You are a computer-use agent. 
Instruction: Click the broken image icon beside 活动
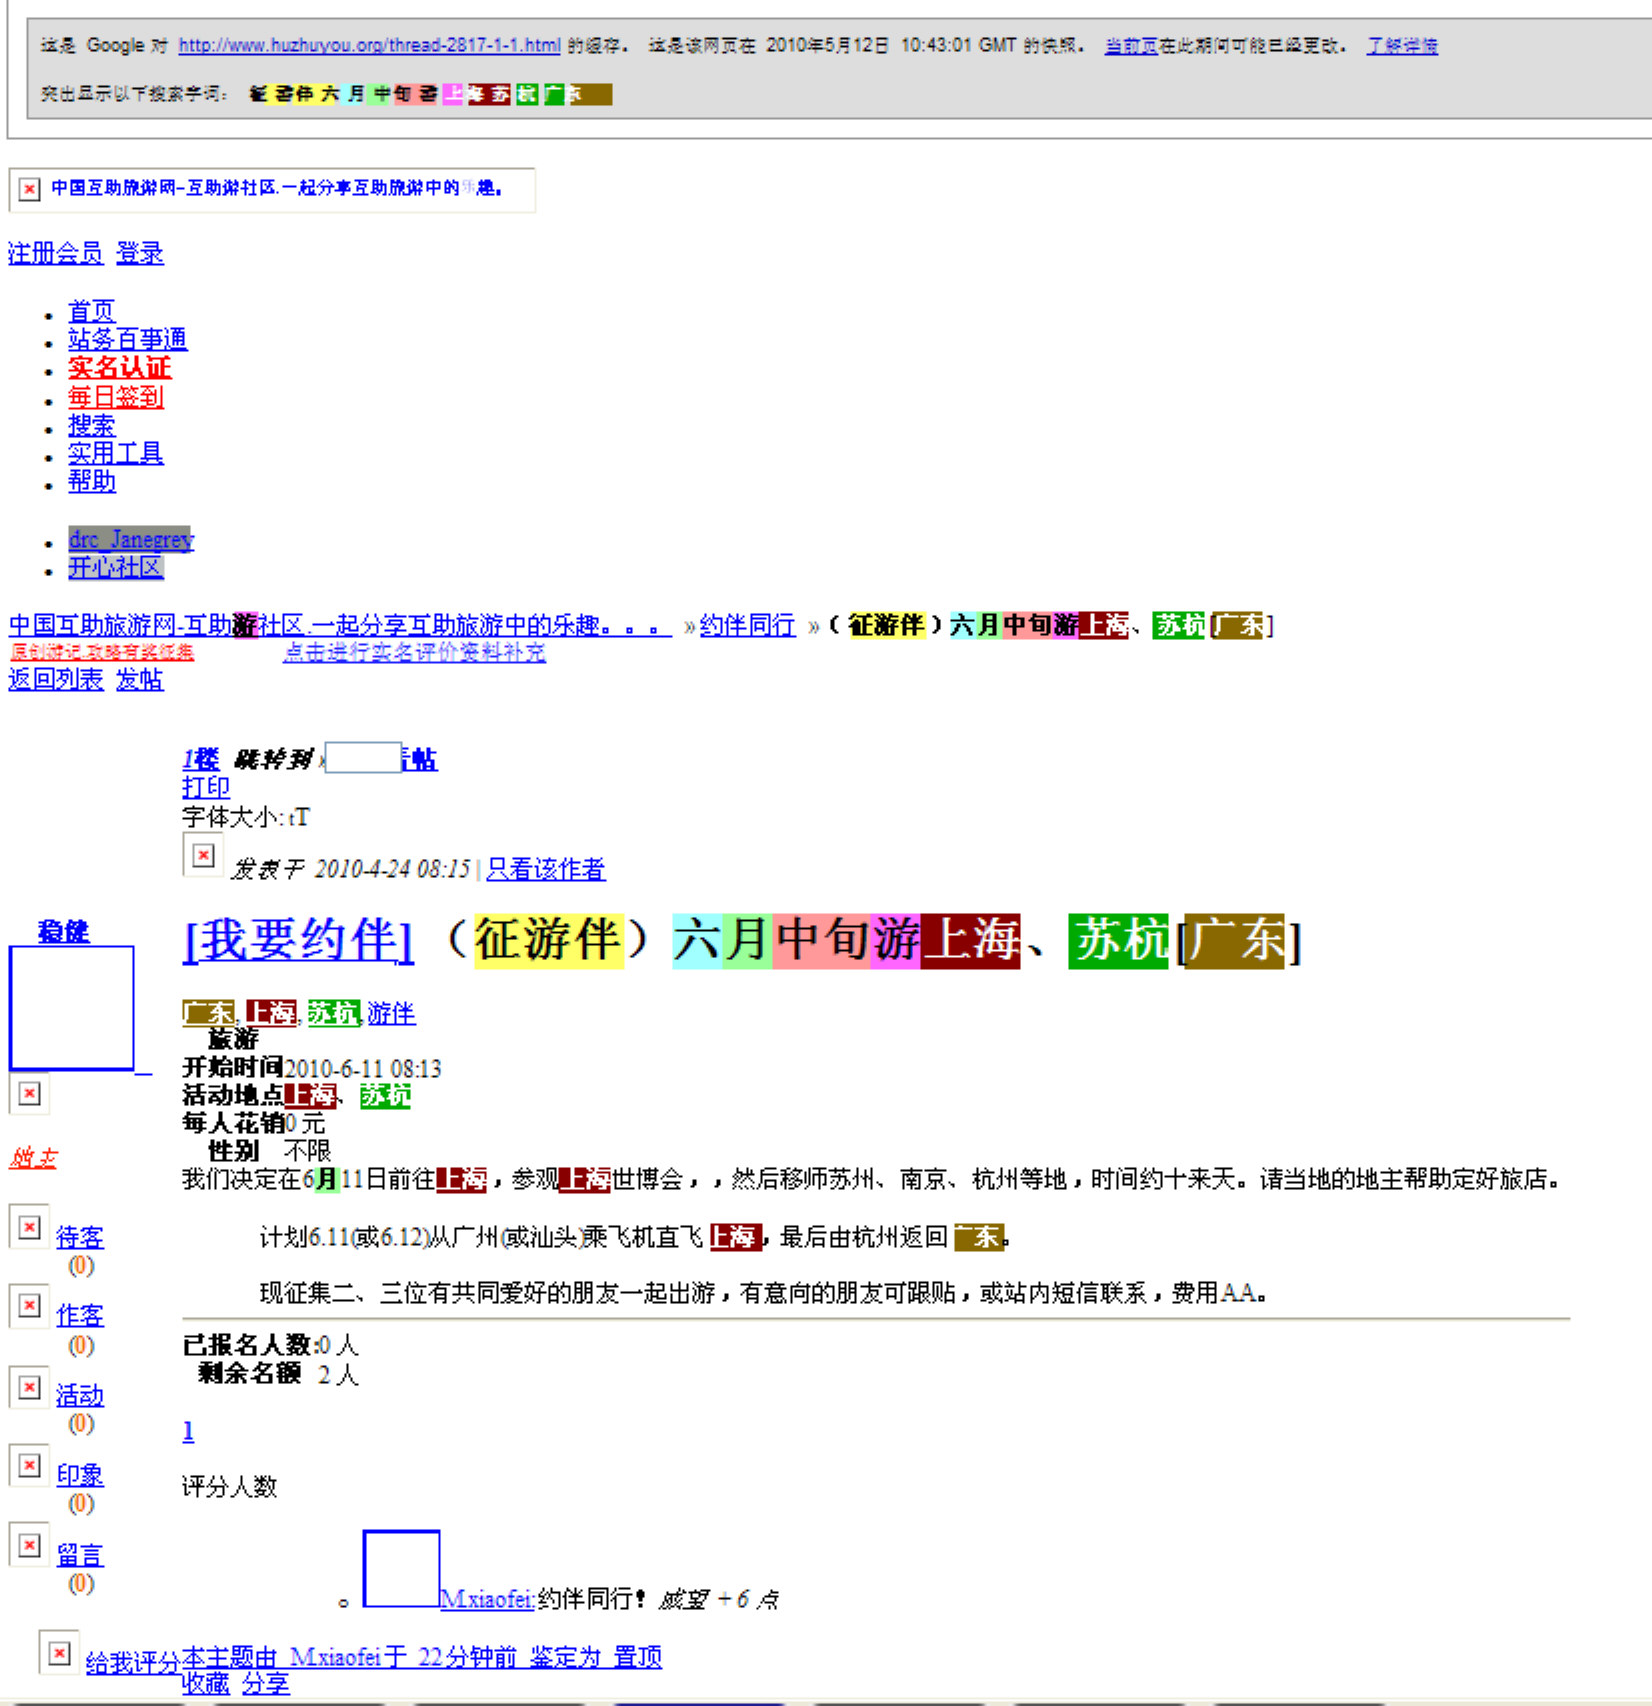[x=30, y=1387]
